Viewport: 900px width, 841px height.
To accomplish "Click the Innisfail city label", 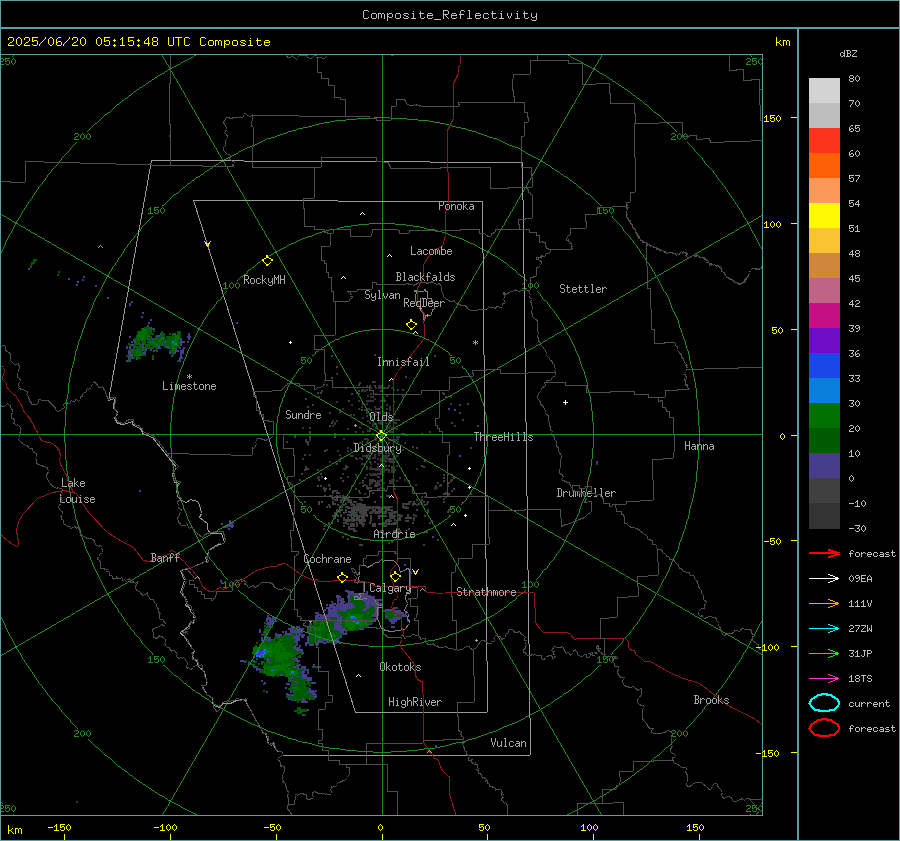I will tap(403, 362).
